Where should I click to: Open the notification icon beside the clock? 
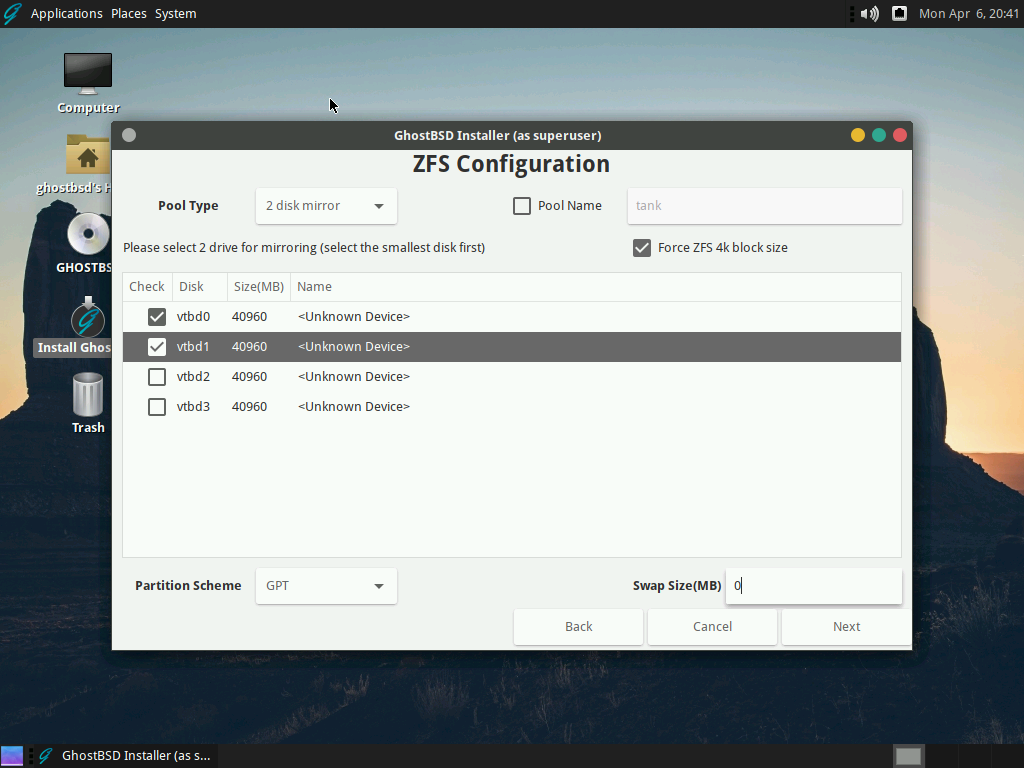point(899,14)
